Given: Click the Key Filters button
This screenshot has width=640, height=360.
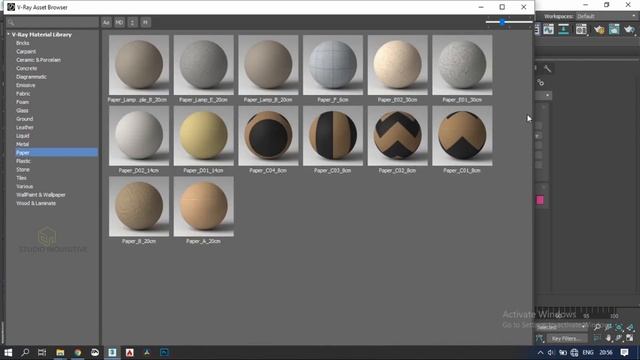Looking at the screenshot, I should 566,338.
